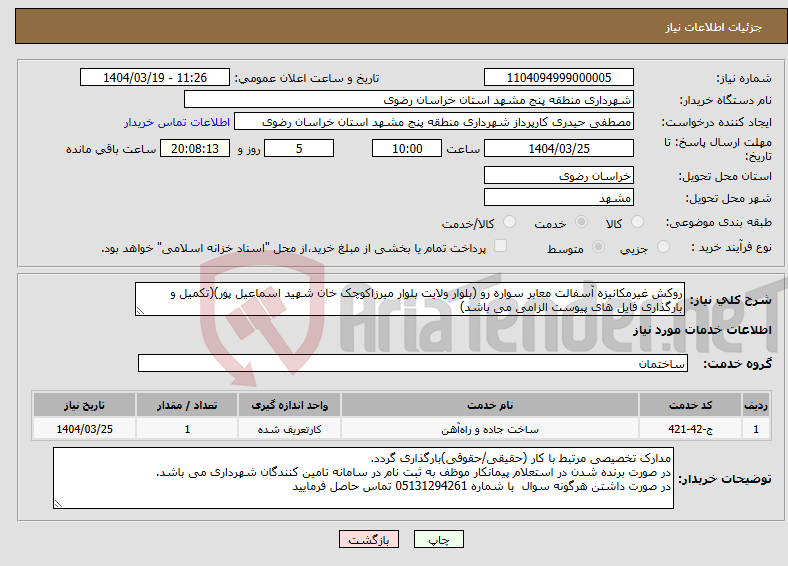Click the general description text area
Image resolution: width=788 pixels, height=566 pixels.
(410, 299)
